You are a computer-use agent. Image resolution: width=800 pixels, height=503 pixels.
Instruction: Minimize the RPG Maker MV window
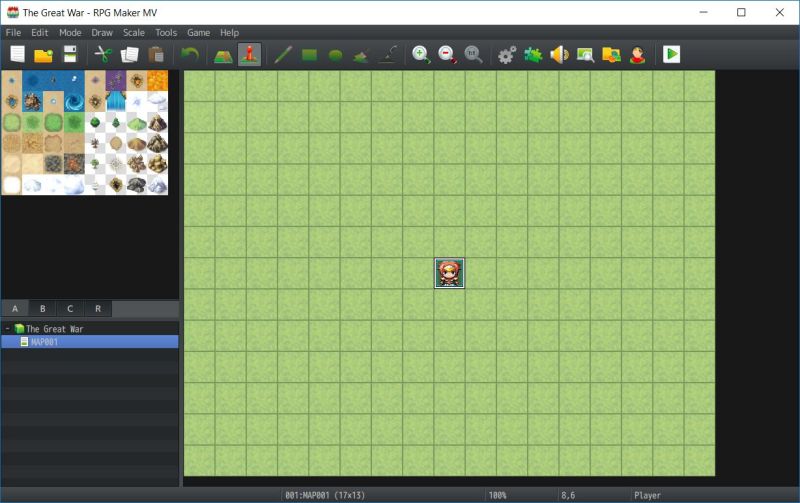704,12
